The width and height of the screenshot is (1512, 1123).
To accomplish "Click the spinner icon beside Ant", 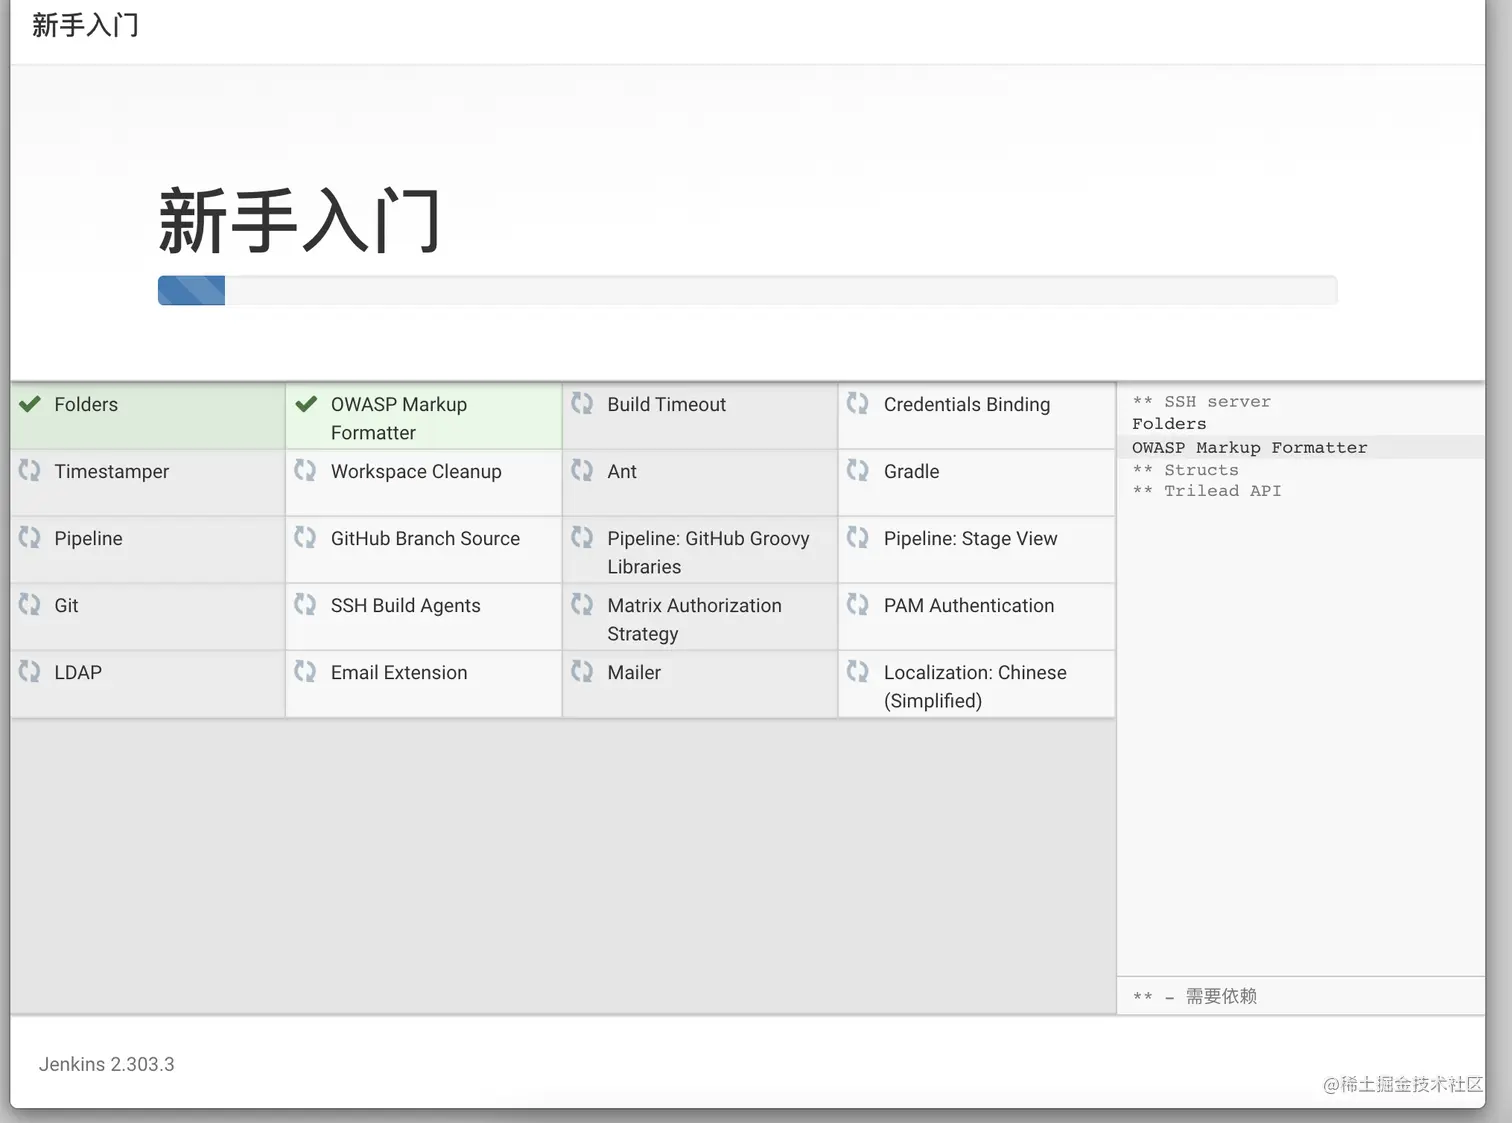I will [582, 470].
